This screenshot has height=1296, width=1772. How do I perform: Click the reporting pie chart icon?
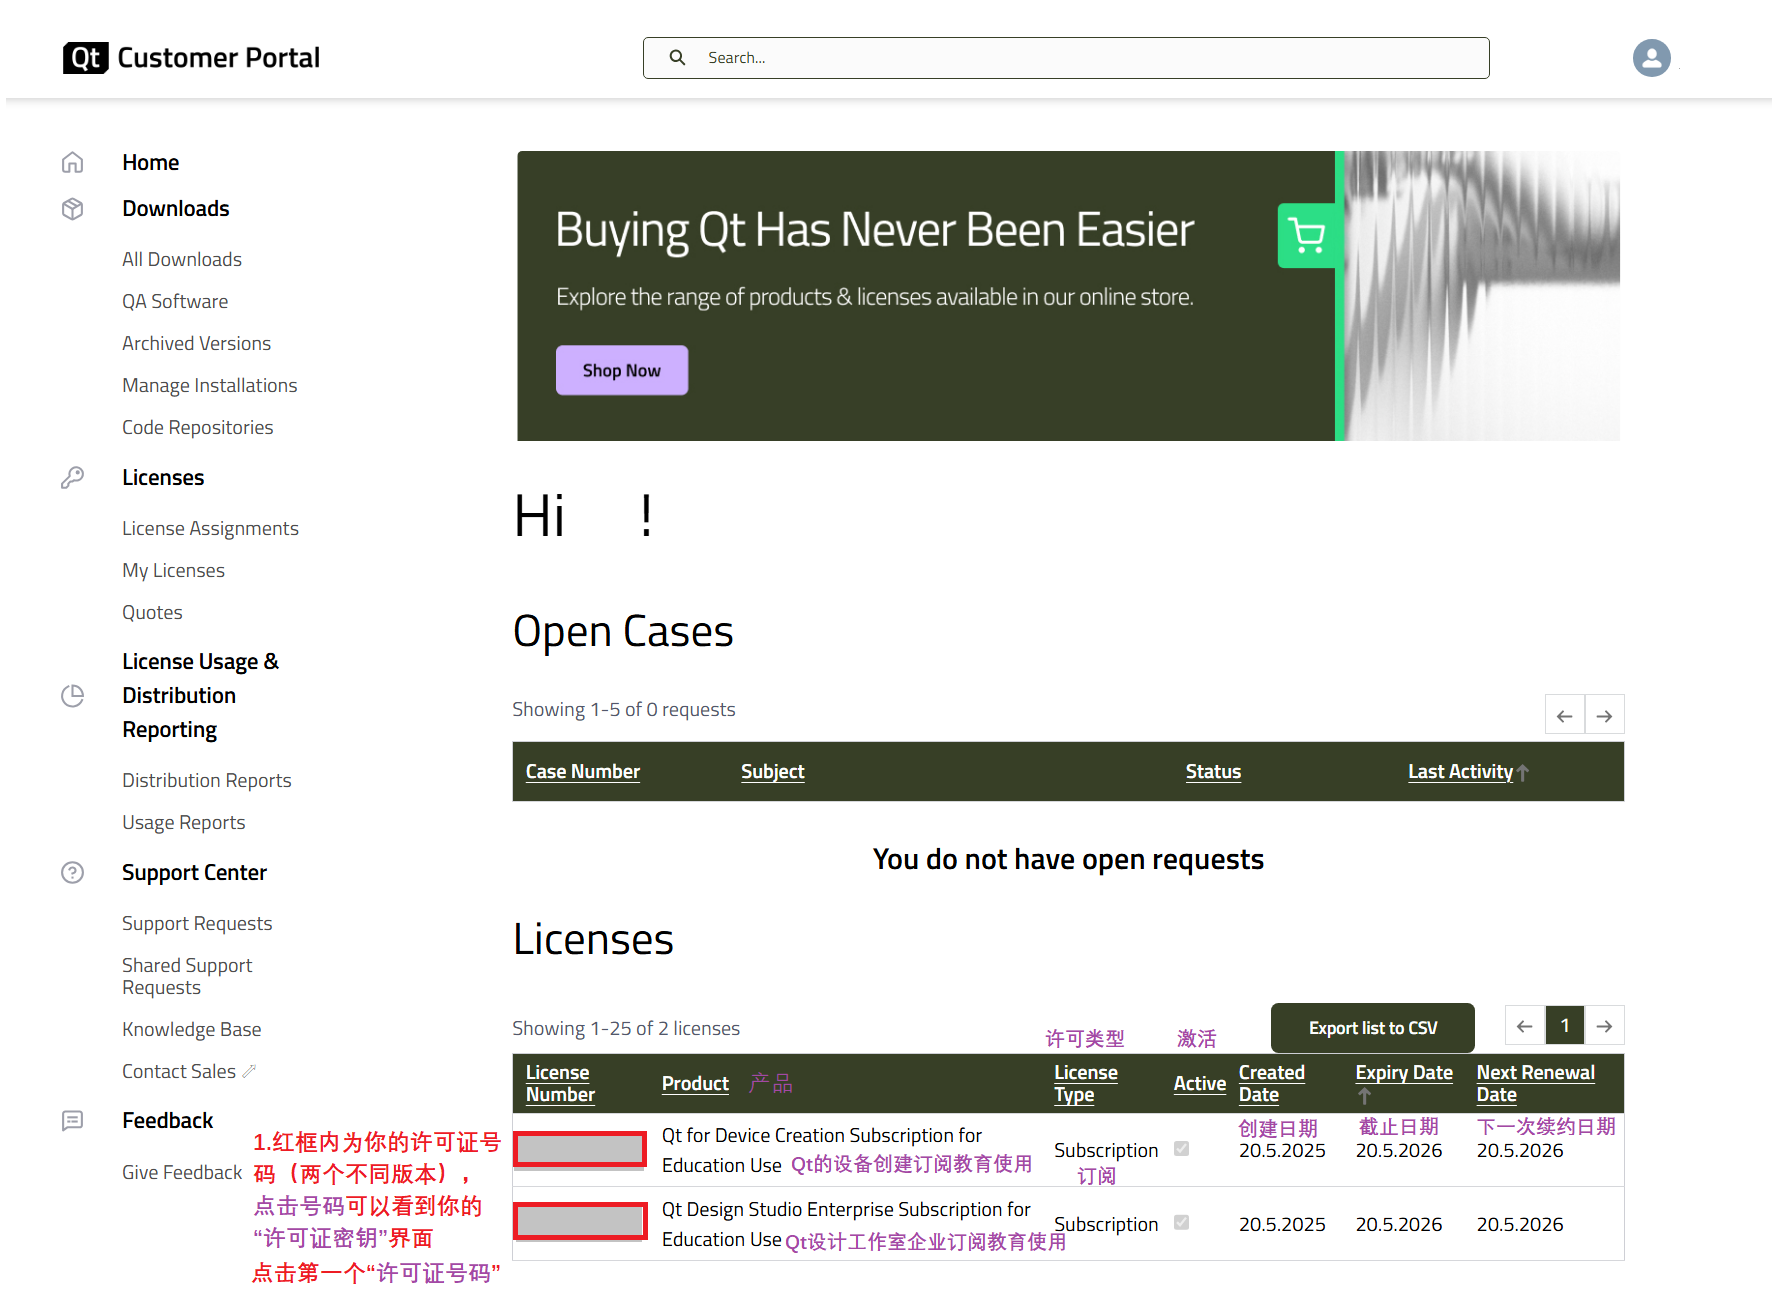[72, 695]
